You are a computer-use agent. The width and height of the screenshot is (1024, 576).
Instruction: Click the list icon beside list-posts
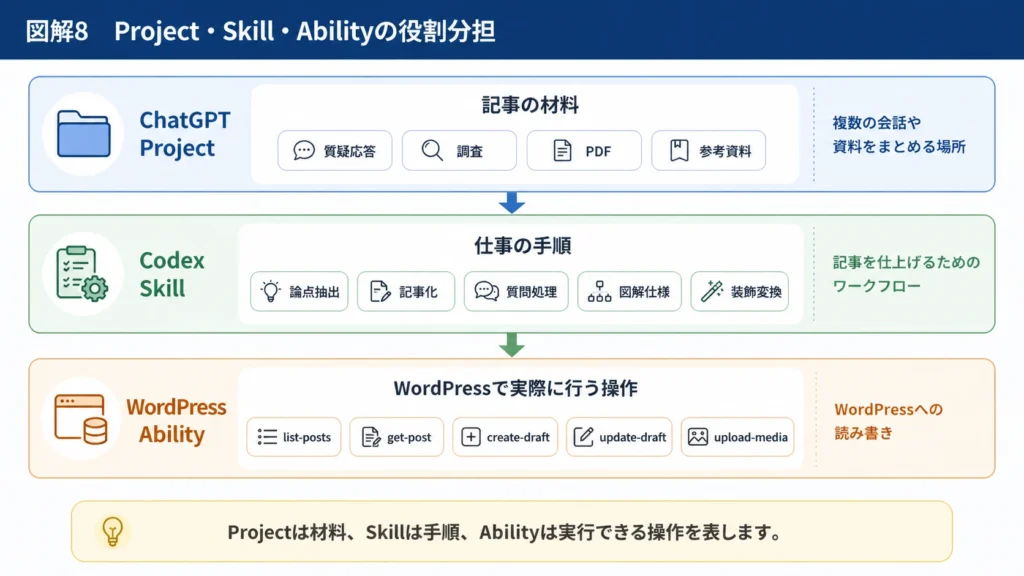[x=267, y=437]
